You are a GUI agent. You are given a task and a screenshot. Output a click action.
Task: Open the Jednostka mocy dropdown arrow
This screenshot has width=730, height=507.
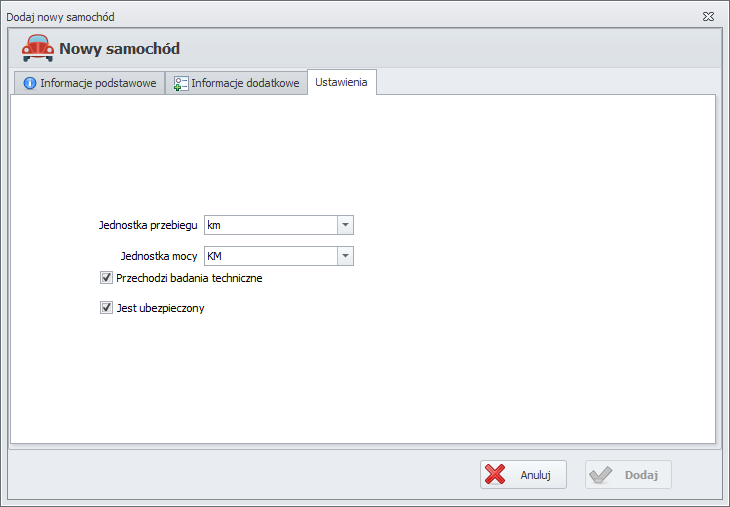(x=345, y=257)
